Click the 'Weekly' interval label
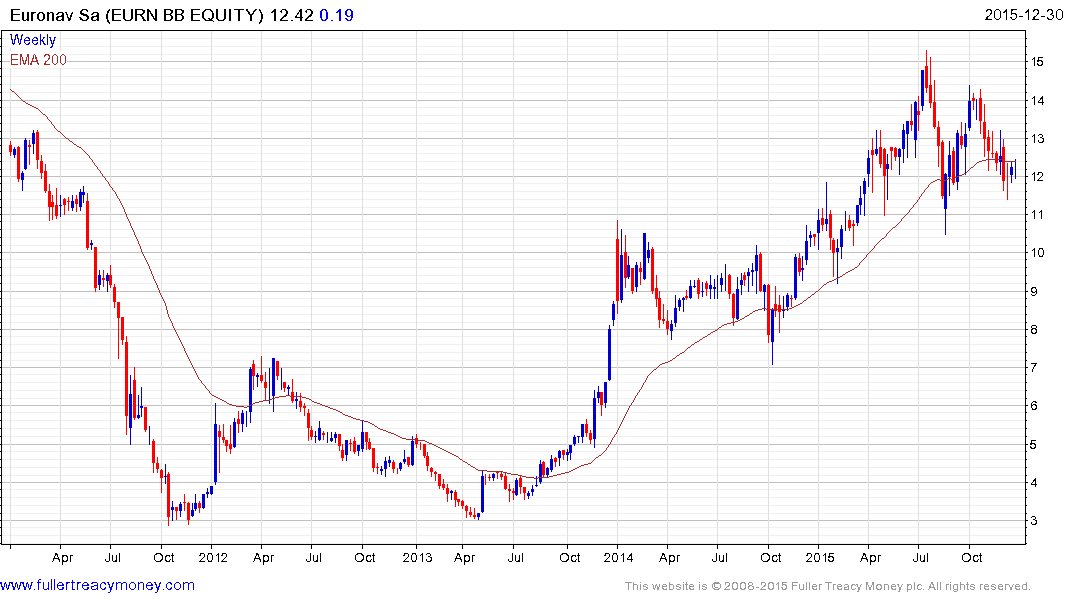This screenshot has width=1075, height=600. coord(33,40)
